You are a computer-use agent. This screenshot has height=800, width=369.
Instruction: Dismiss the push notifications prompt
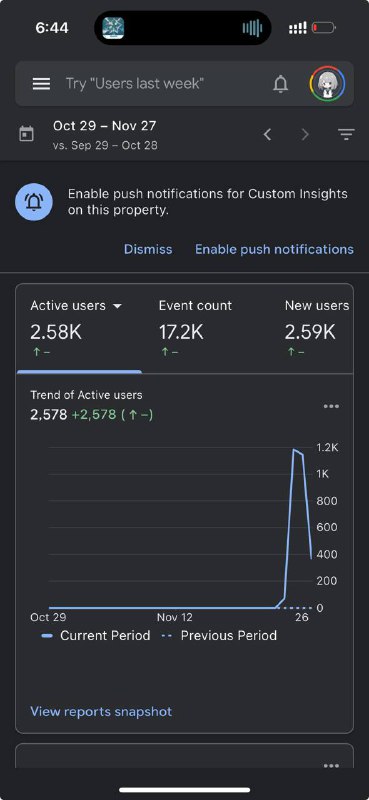pyautogui.click(x=148, y=249)
